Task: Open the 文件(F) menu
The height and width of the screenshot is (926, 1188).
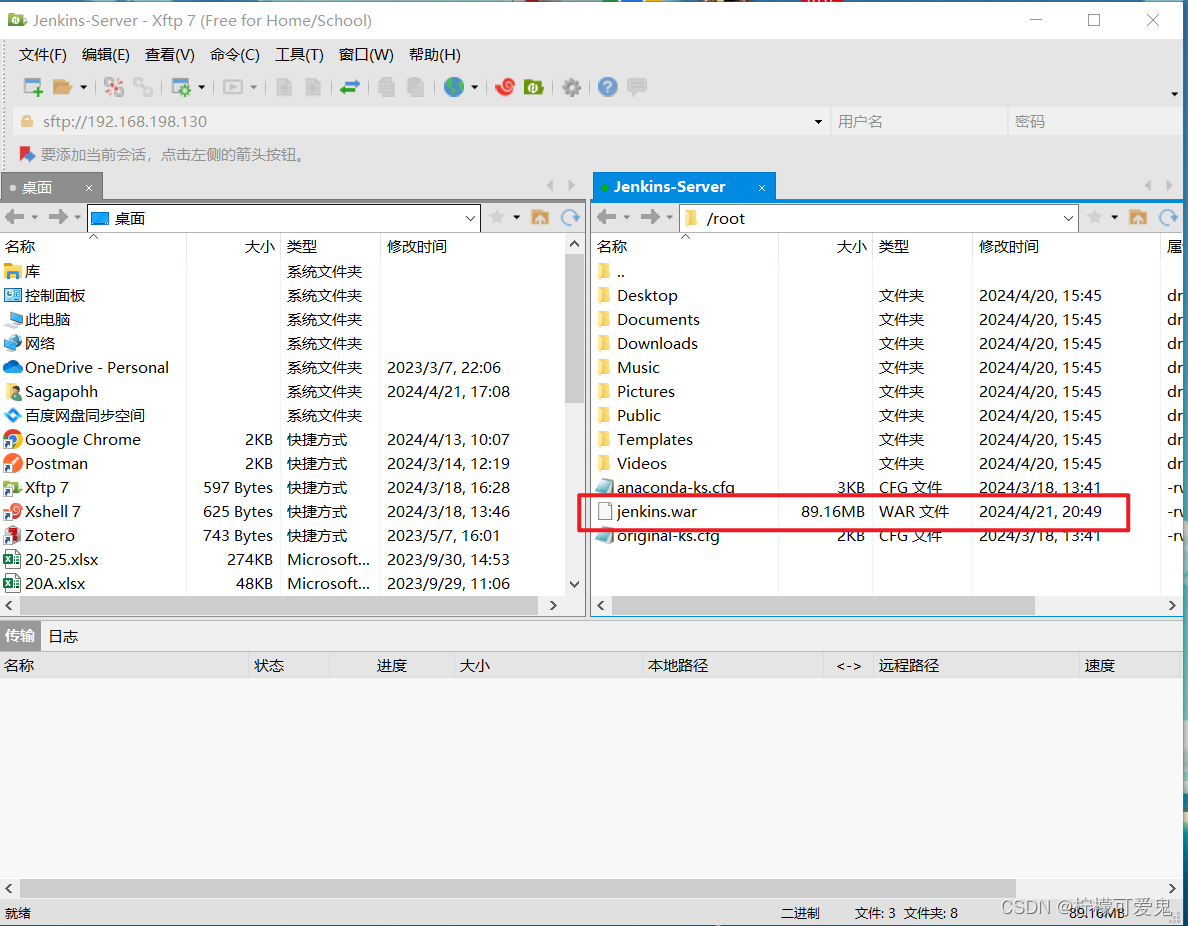Action: coord(42,55)
